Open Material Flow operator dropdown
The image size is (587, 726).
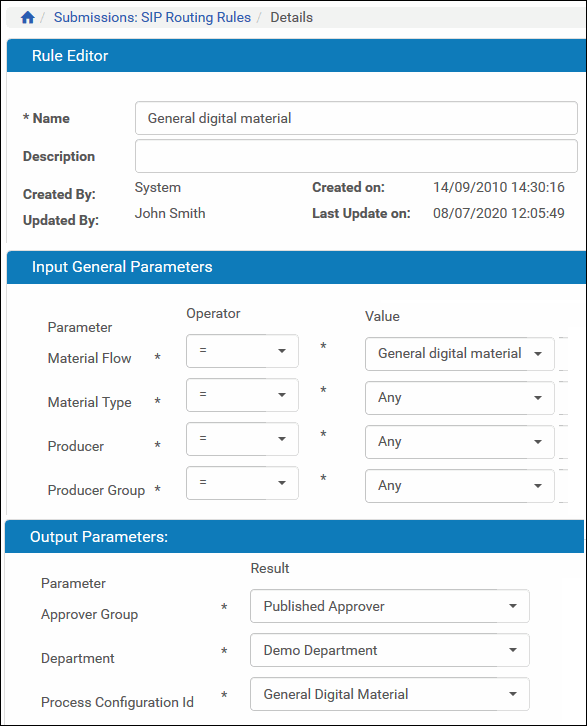pyautogui.click(x=242, y=351)
